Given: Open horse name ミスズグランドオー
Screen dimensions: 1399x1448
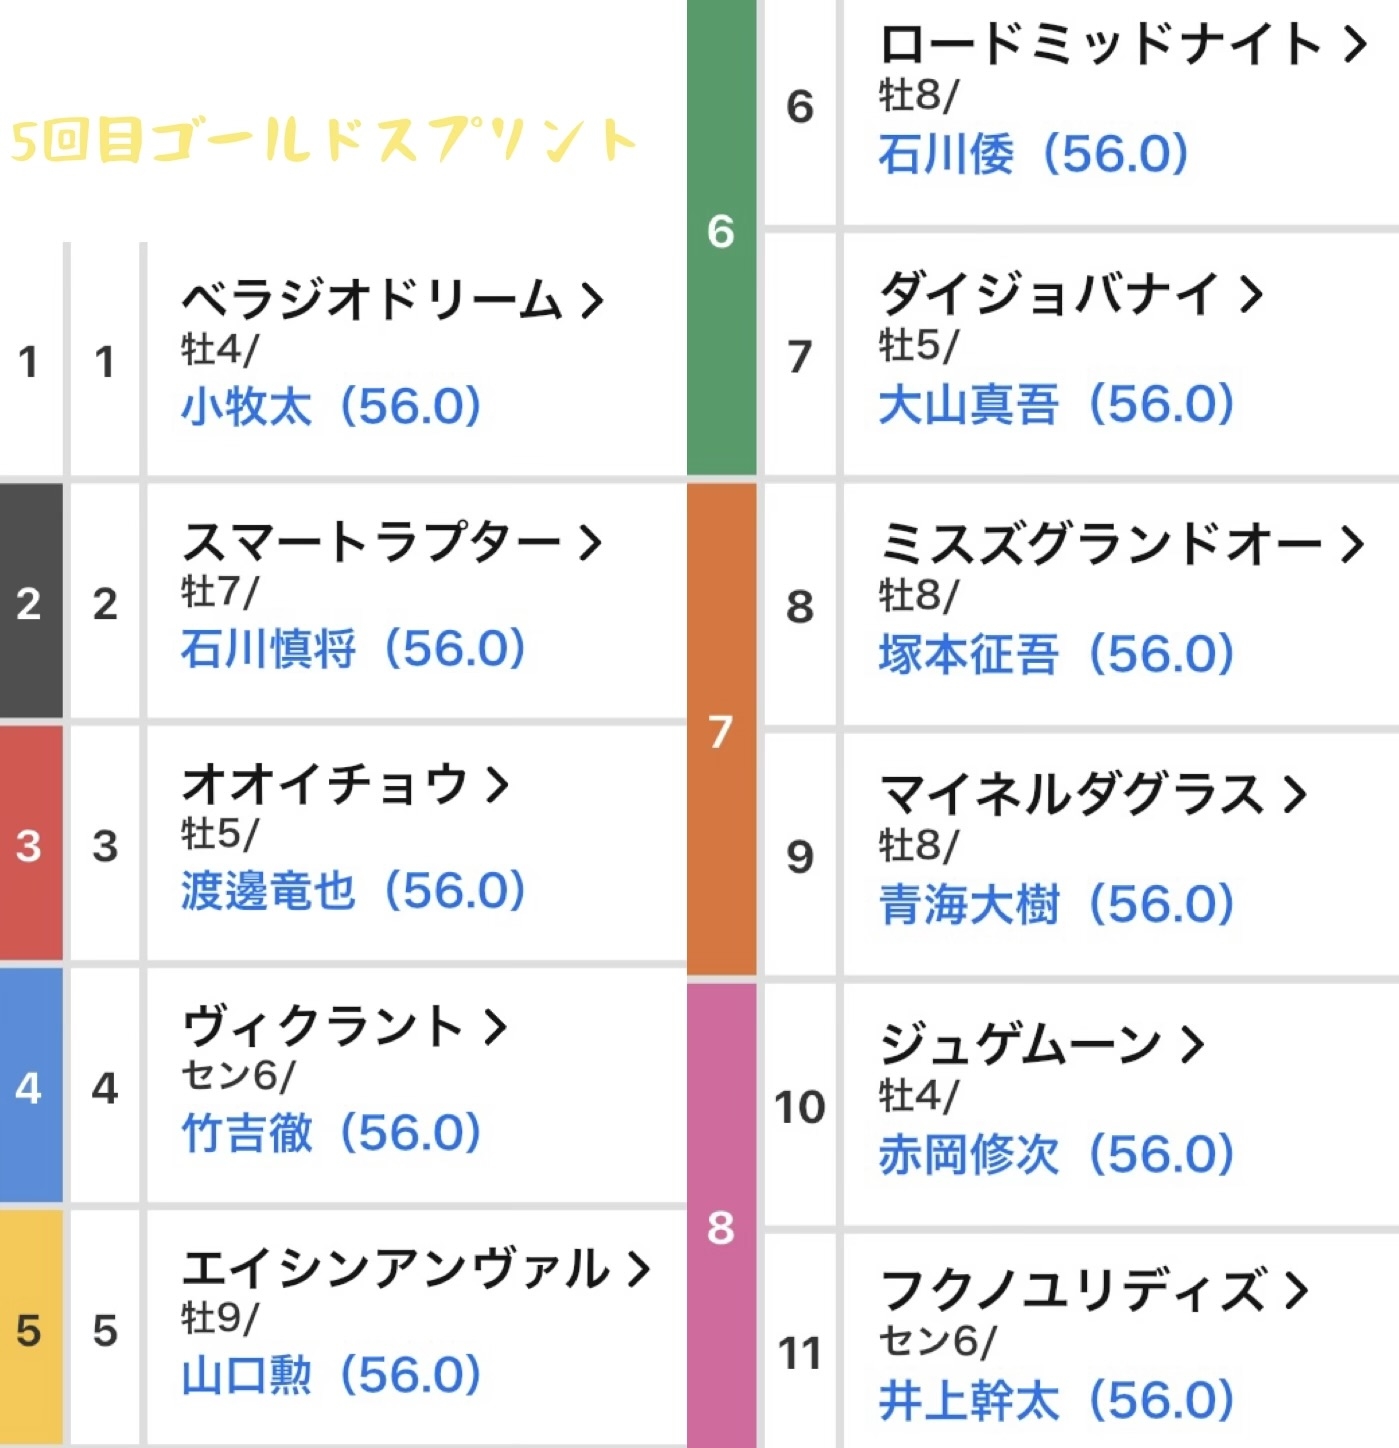Looking at the screenshot, I should tap(1100, 544).
